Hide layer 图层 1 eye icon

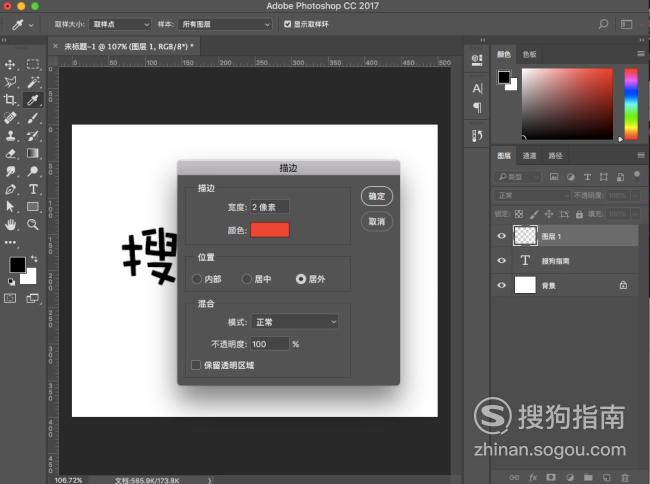[x=501, y=236]
